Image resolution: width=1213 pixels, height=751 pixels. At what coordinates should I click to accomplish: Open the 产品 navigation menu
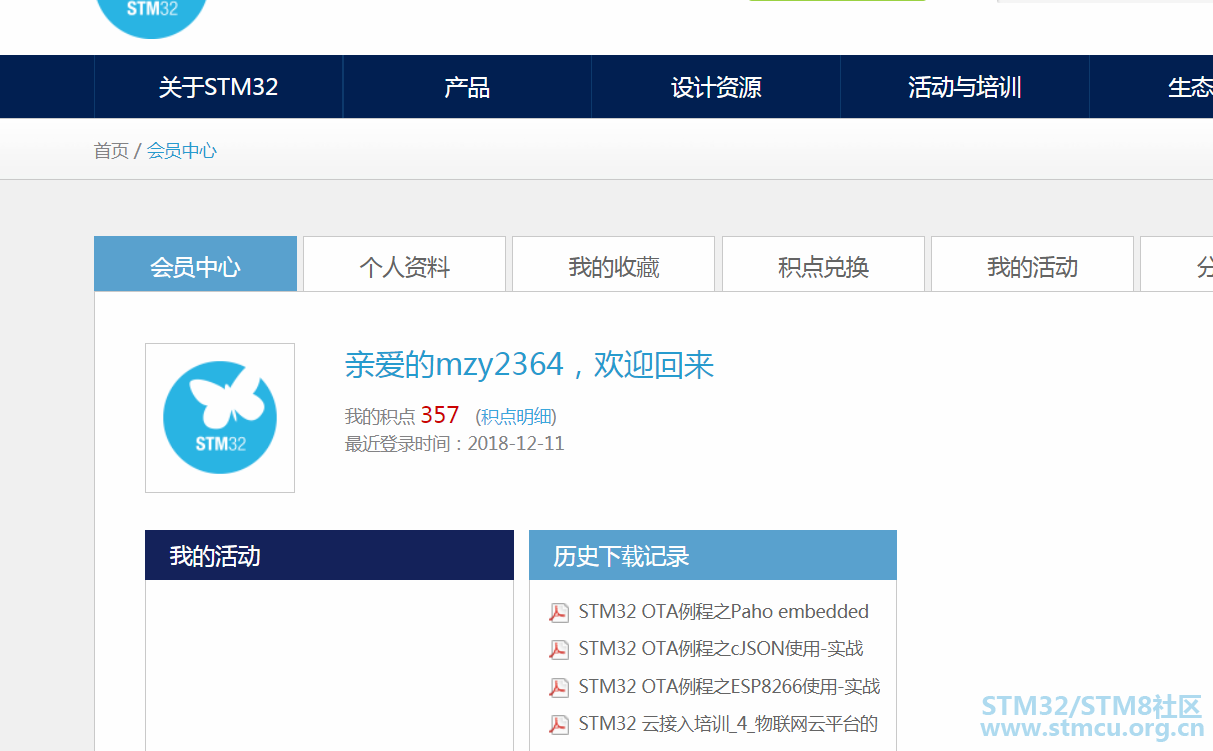click(x=467, y=87)
